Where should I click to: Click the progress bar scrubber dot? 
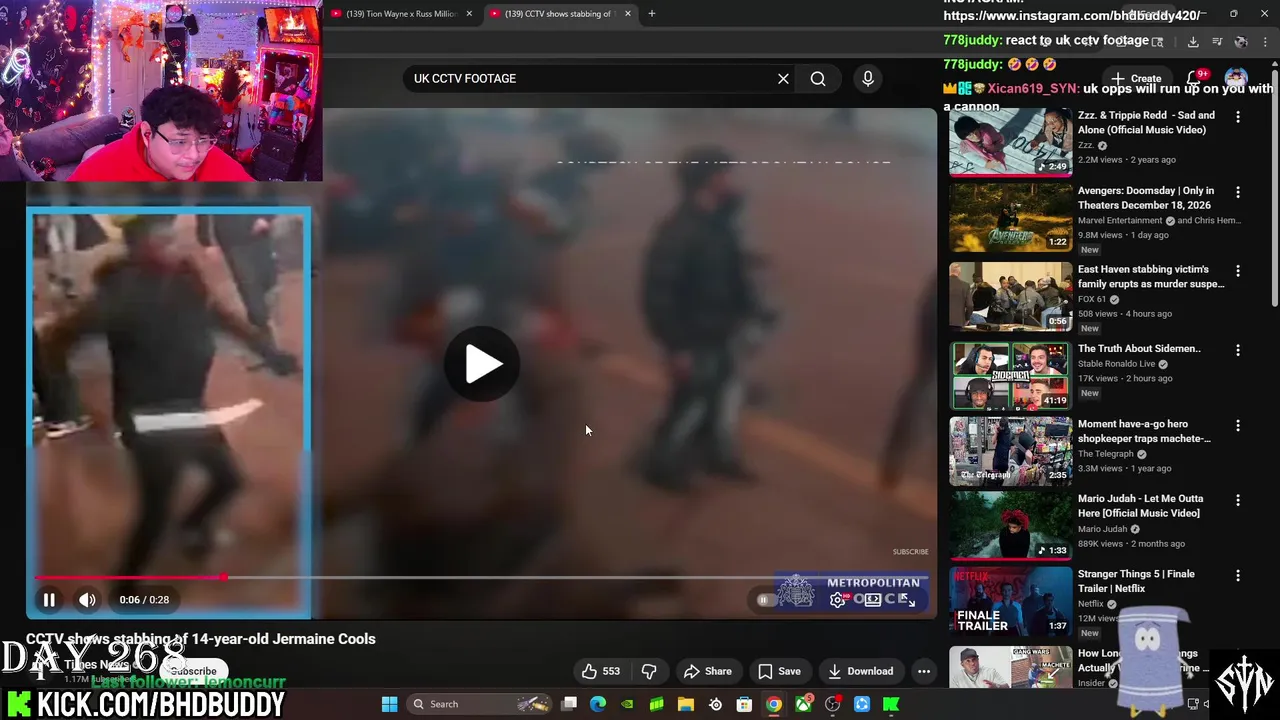pyautogui.click(x=224, y=577)
